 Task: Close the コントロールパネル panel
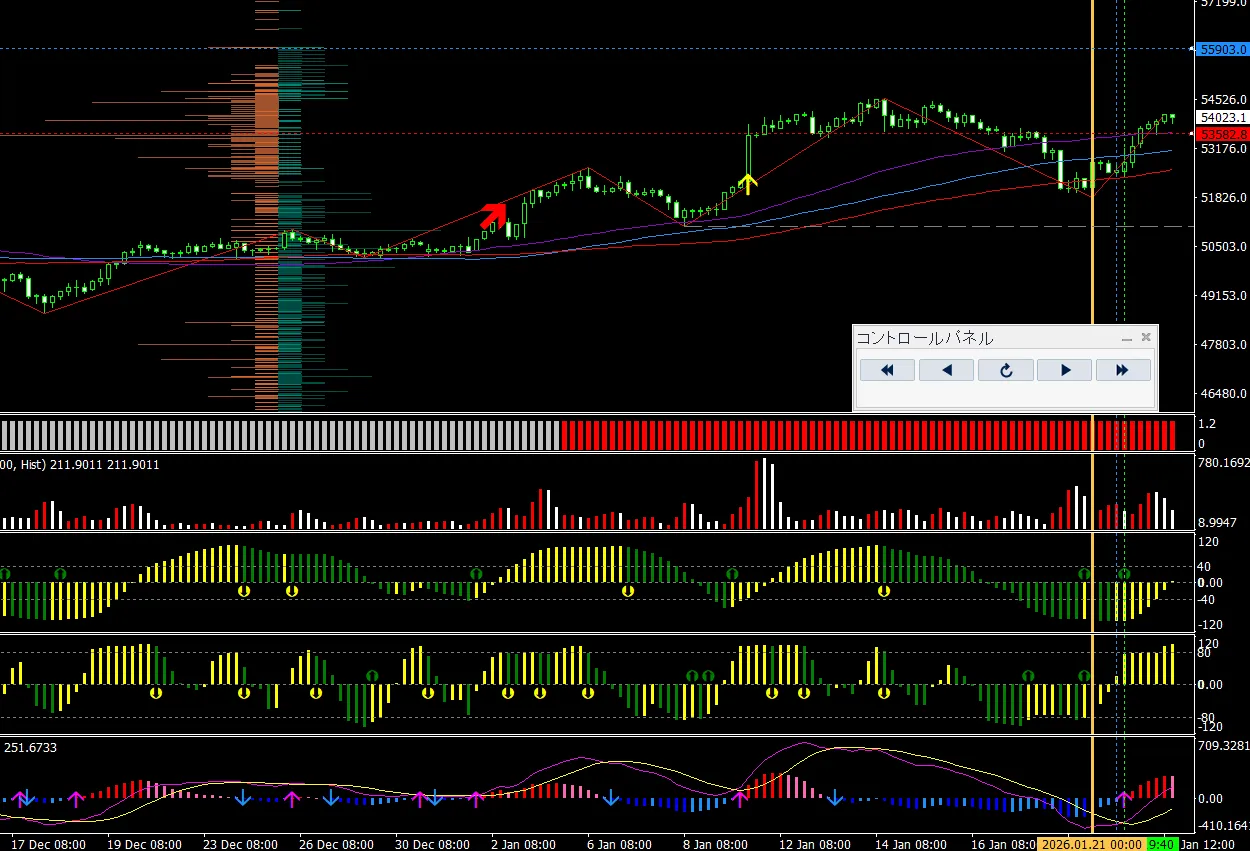pos(1146,338)
